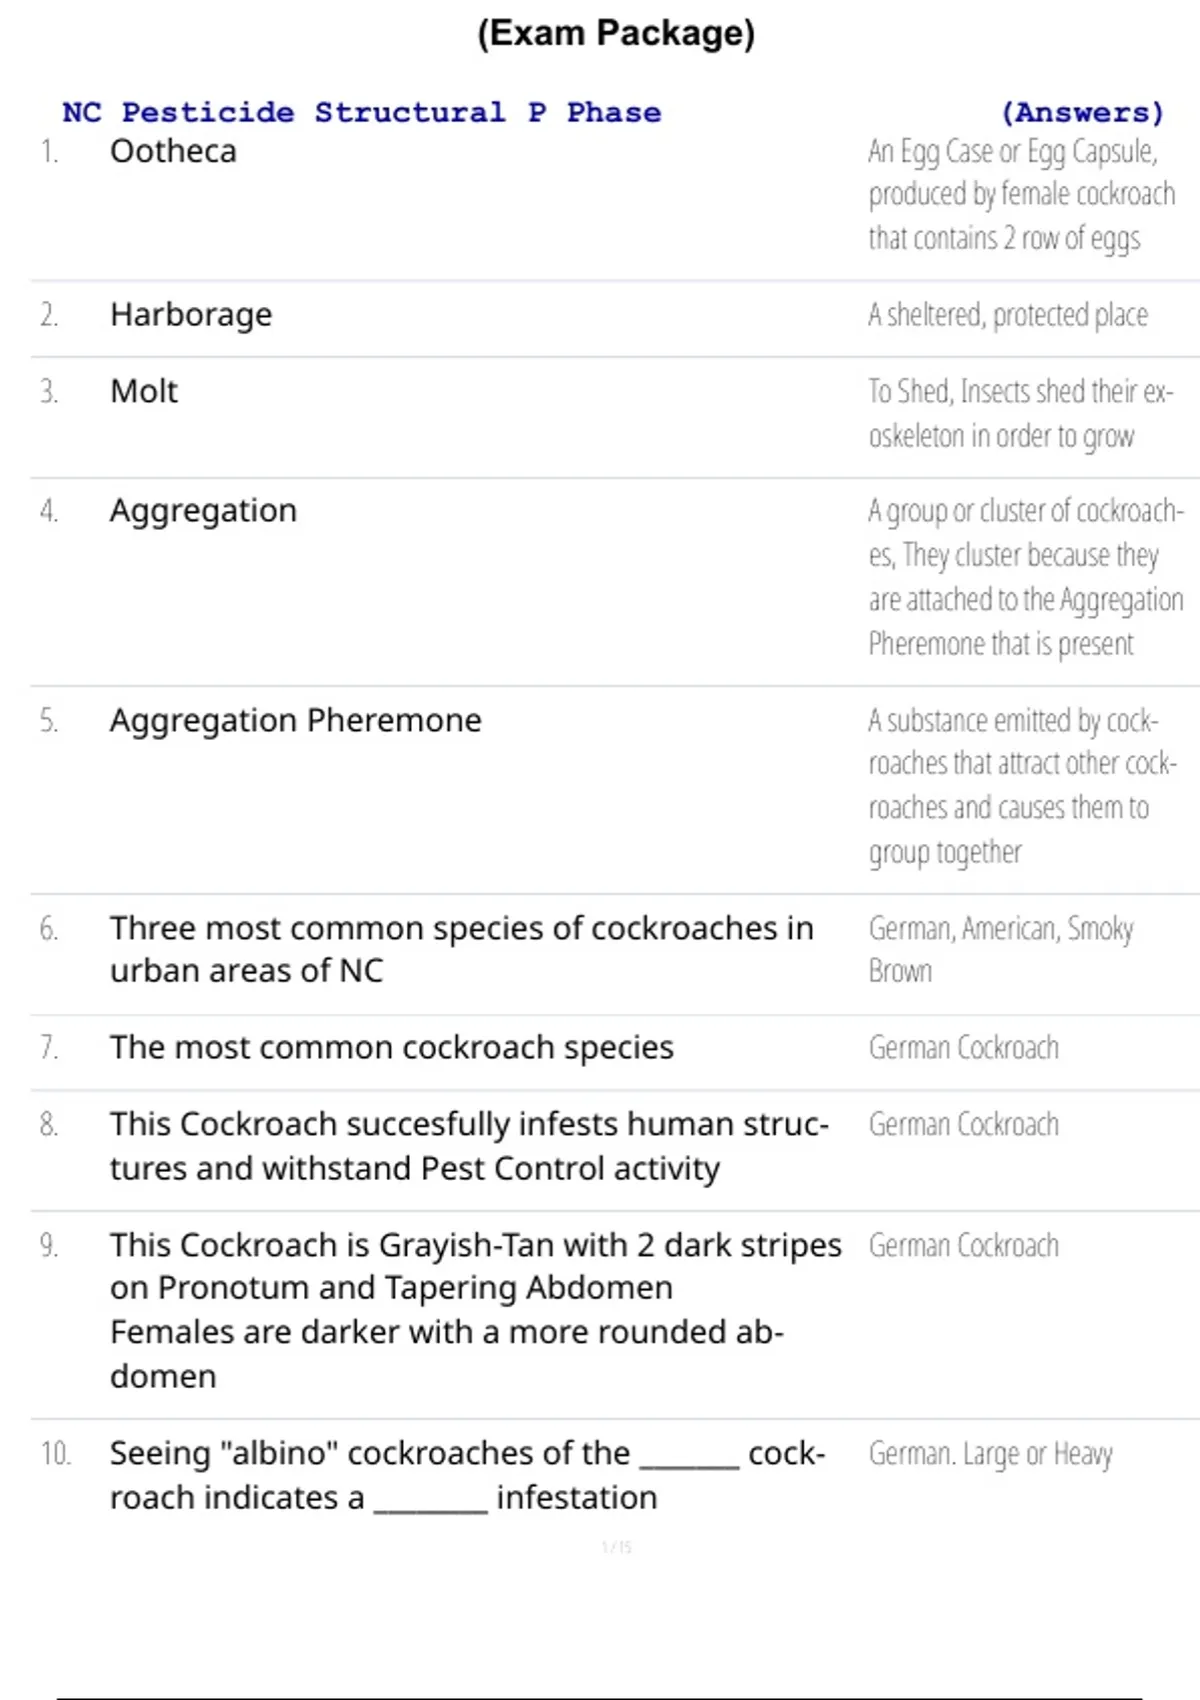Select the term 'Ootheca'

coord(173,151)
